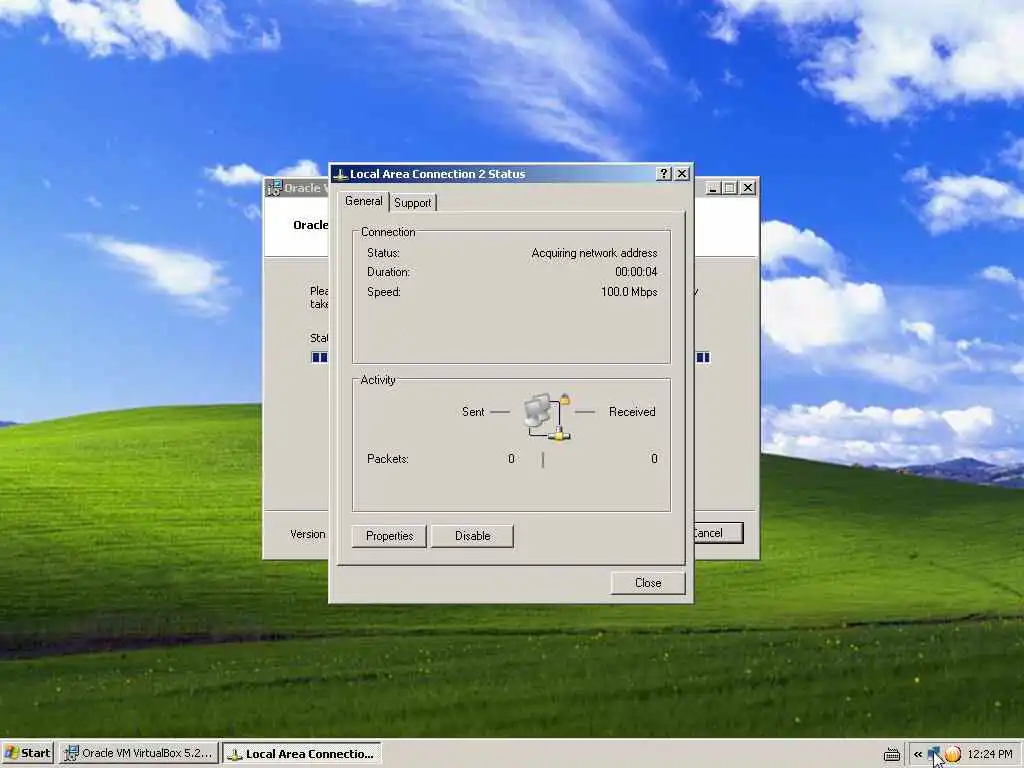Click the speed value 100.0 Mbps
The image size is (1024, 768).
pos(629,291)
